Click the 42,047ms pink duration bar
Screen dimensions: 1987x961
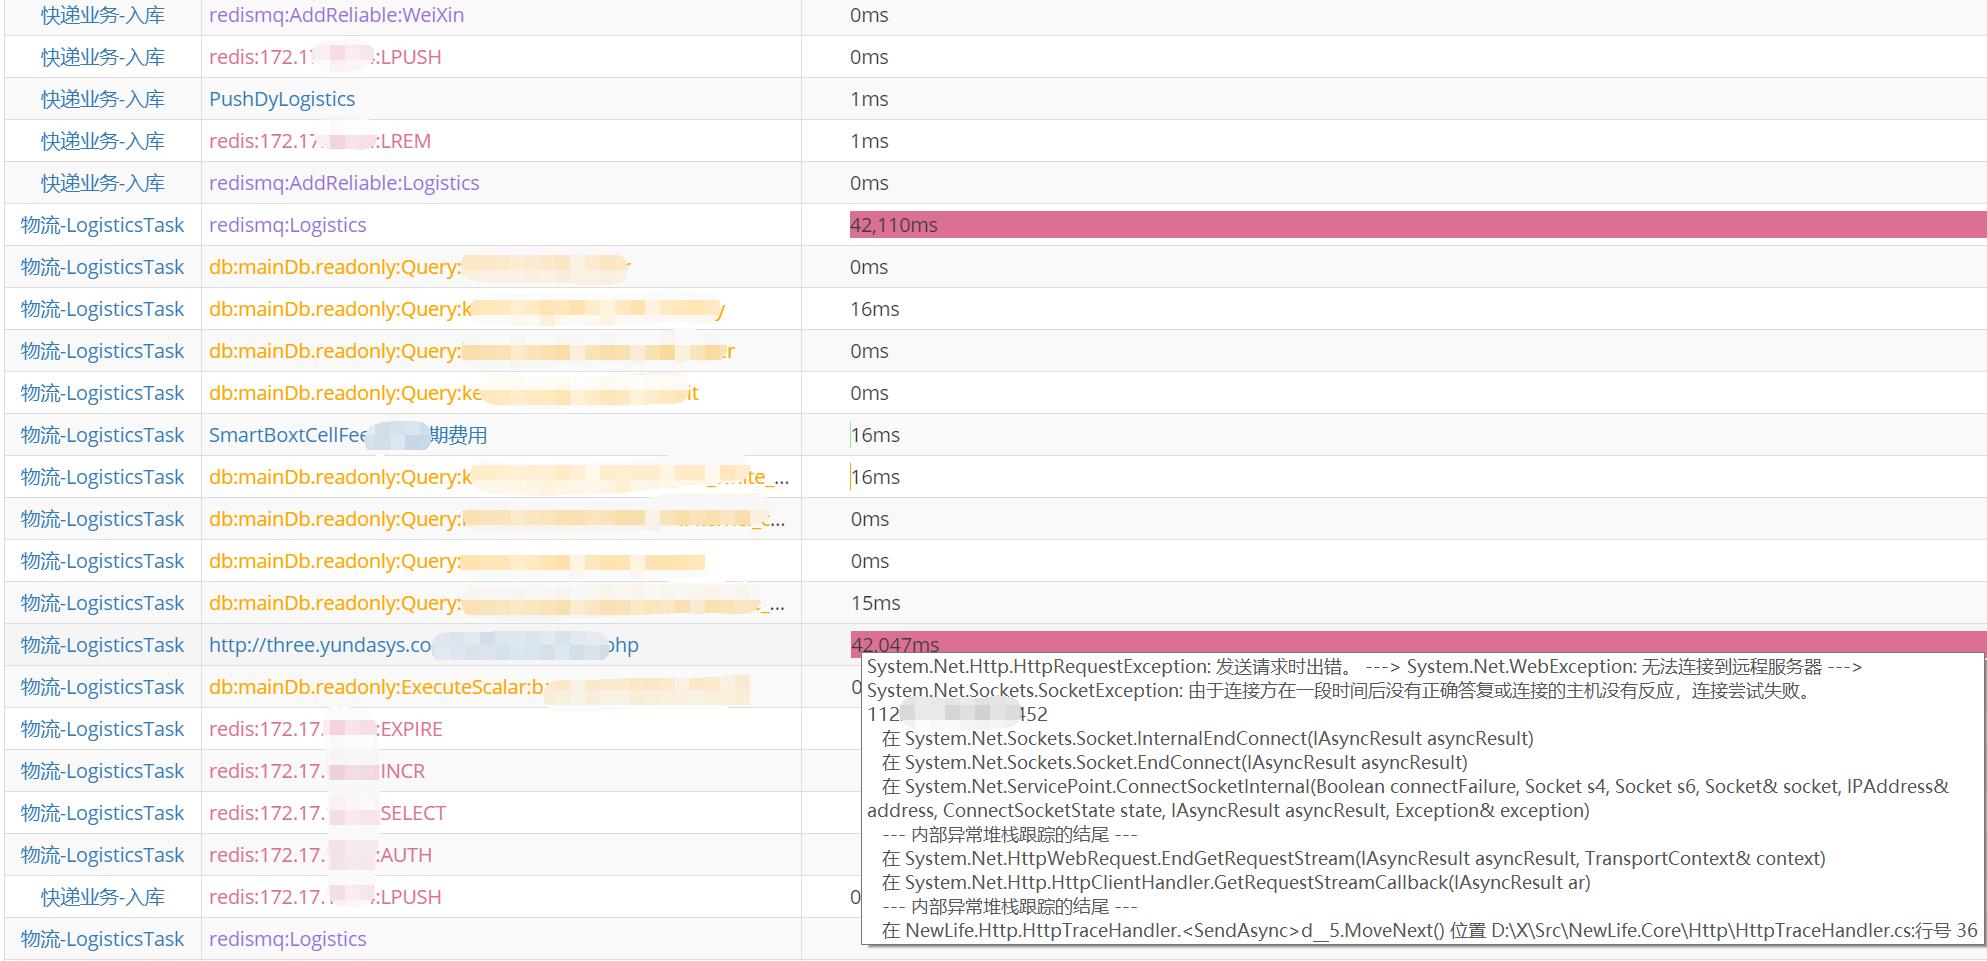(1416, 640)
